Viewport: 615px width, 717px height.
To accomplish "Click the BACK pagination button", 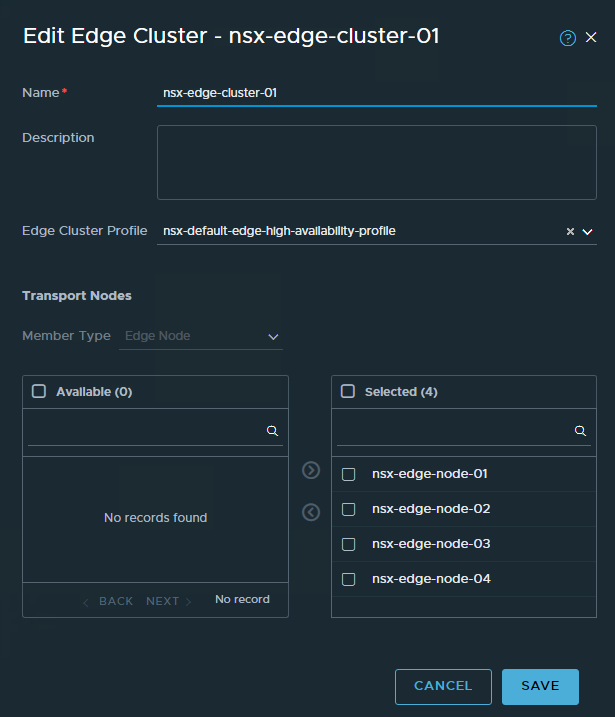I will tap(108, 601).
